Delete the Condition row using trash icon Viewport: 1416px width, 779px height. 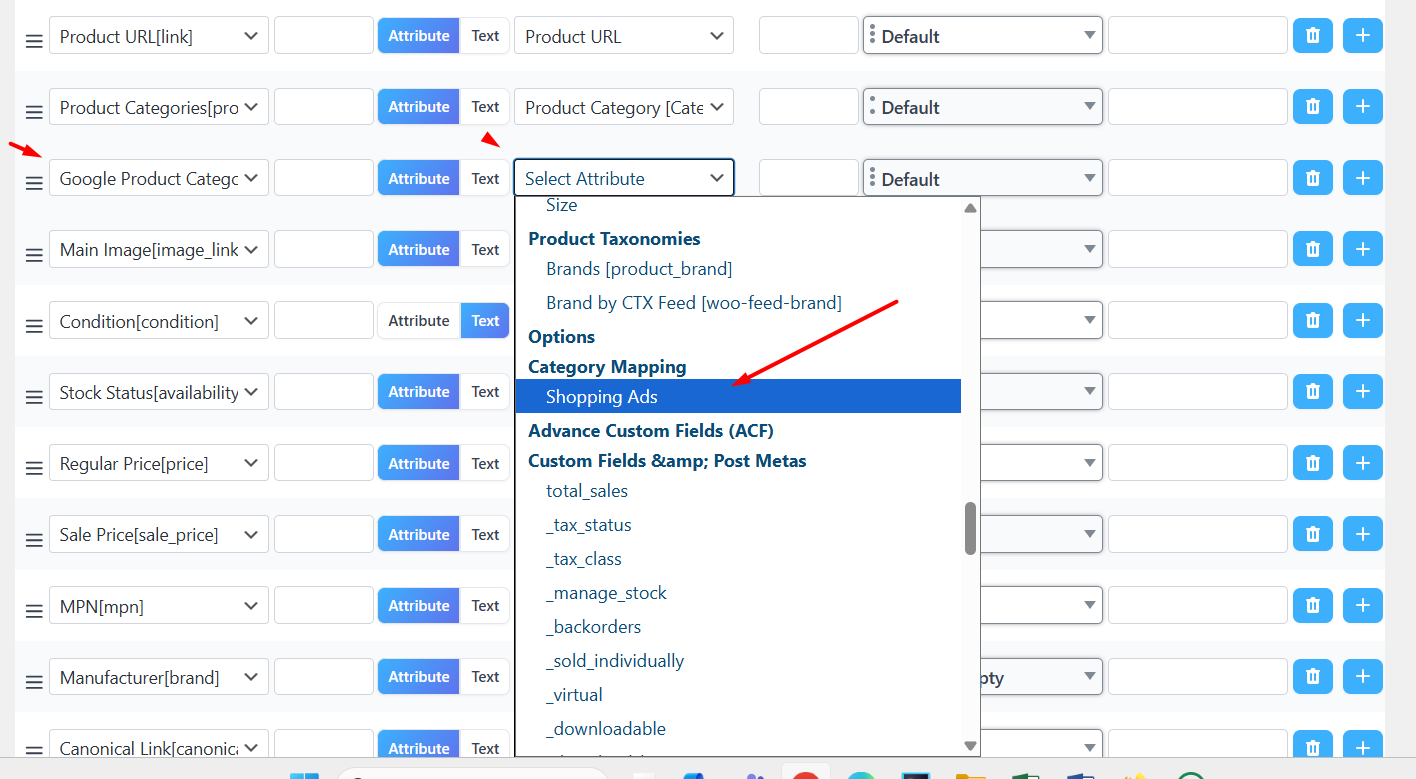1312,321
